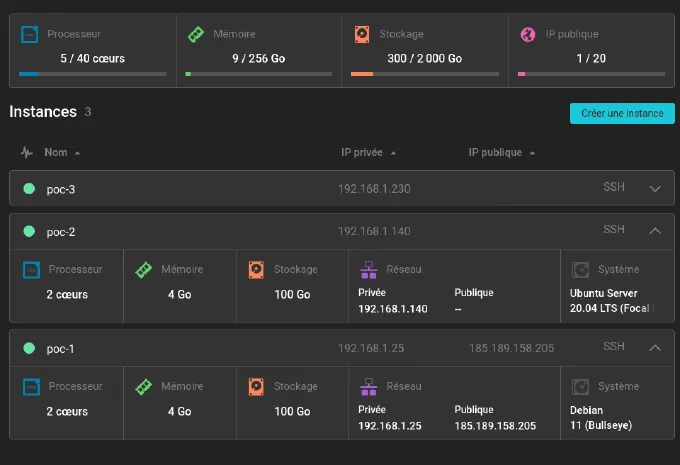Collapse the poc-1 instance details
680x465 pixels.
coord(655,347)
